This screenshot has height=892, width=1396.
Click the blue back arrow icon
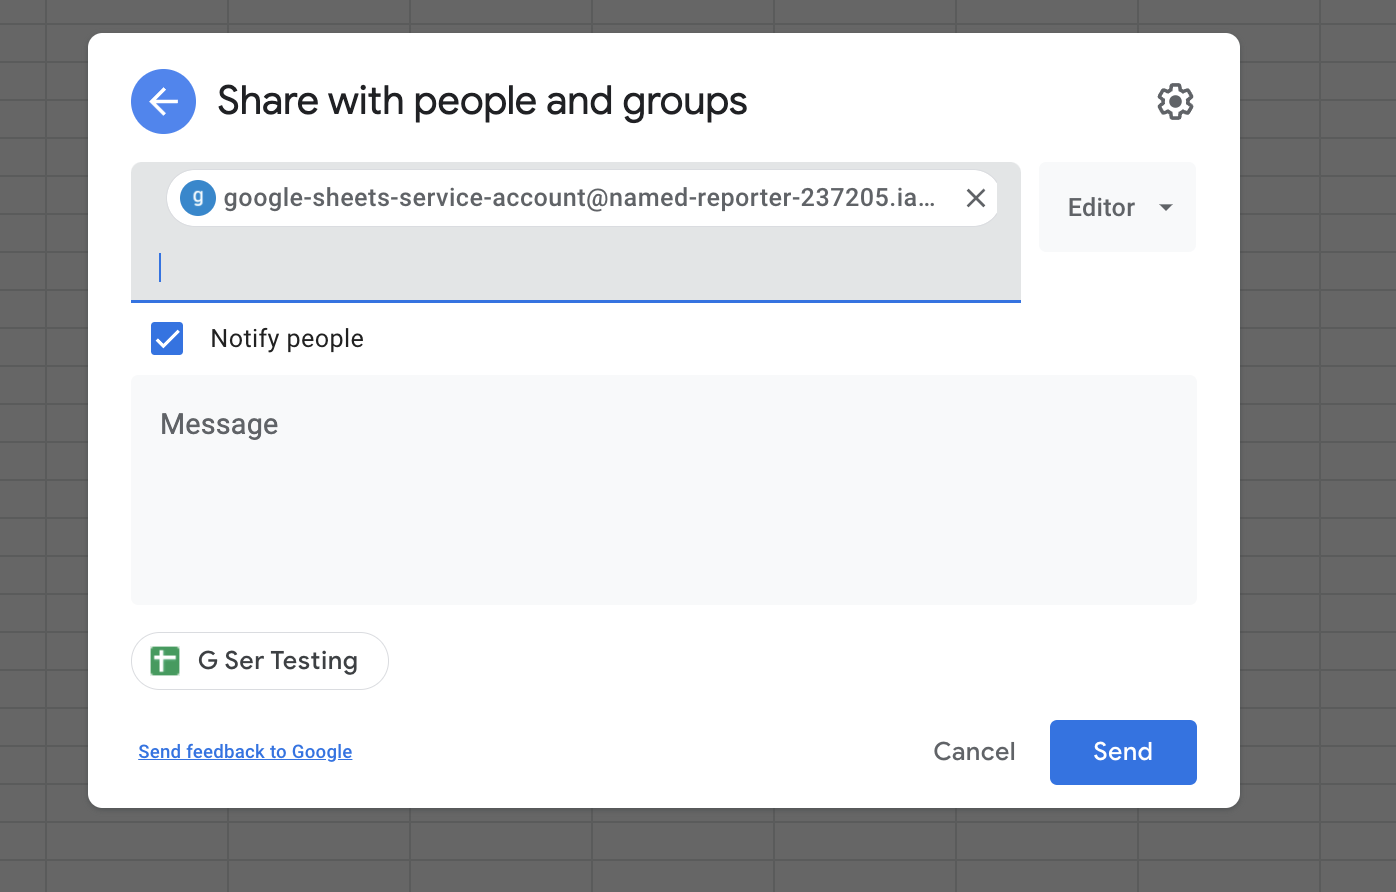163,101
